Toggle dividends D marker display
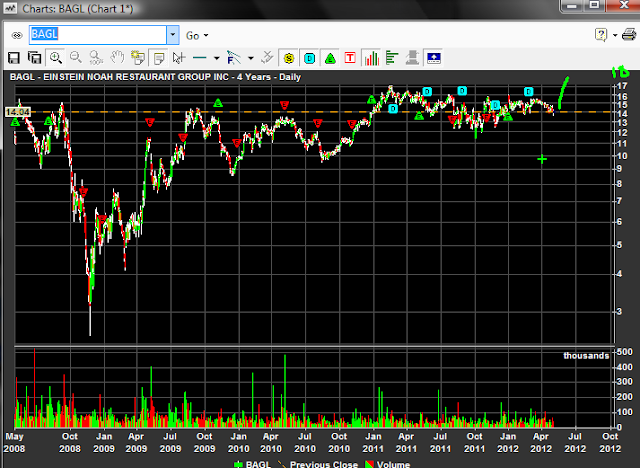This screenshot has width=640, height=468. [x=309, y=58]
